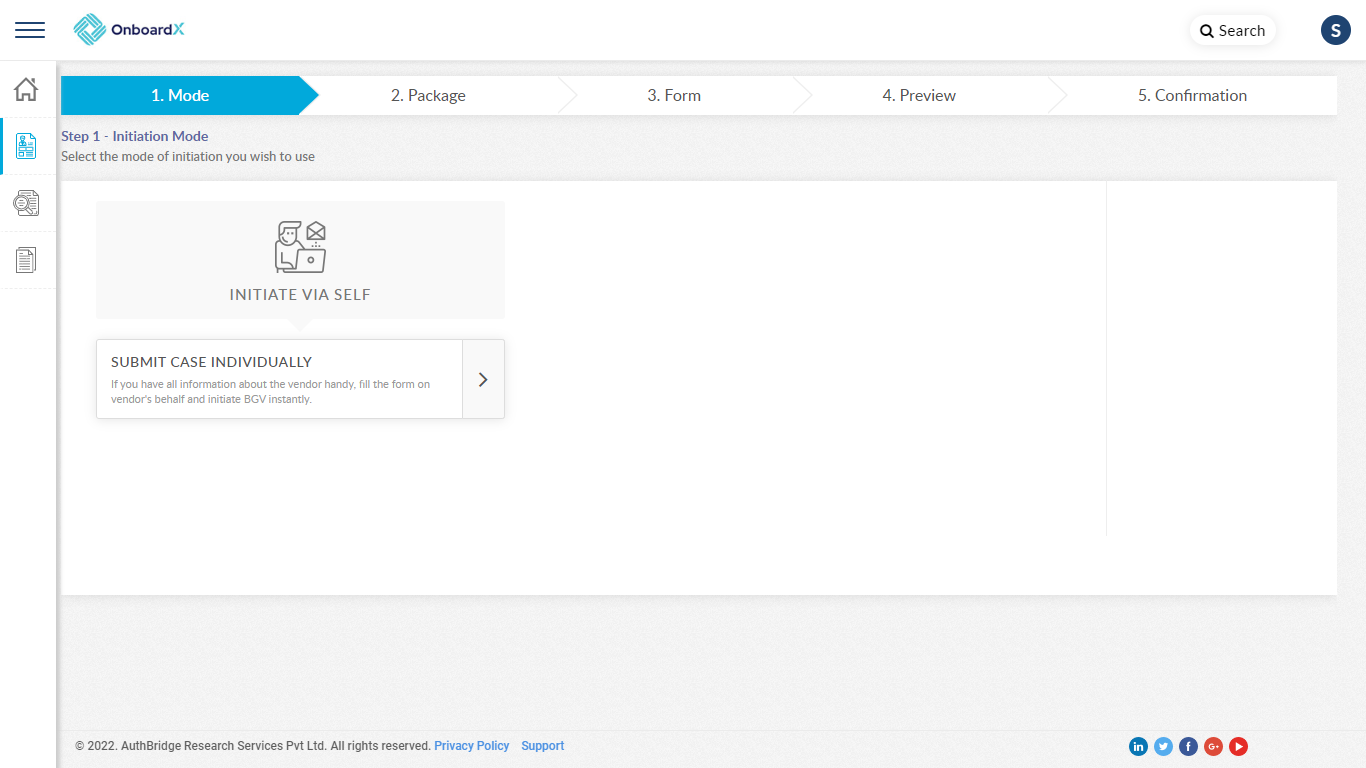Open the Support link

pos(543,746)
